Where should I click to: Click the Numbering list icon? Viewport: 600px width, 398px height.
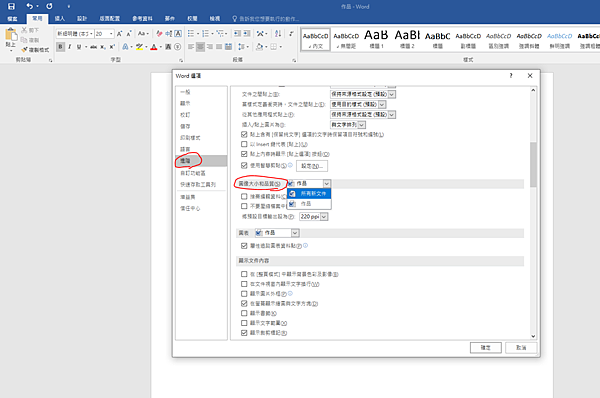205,34
